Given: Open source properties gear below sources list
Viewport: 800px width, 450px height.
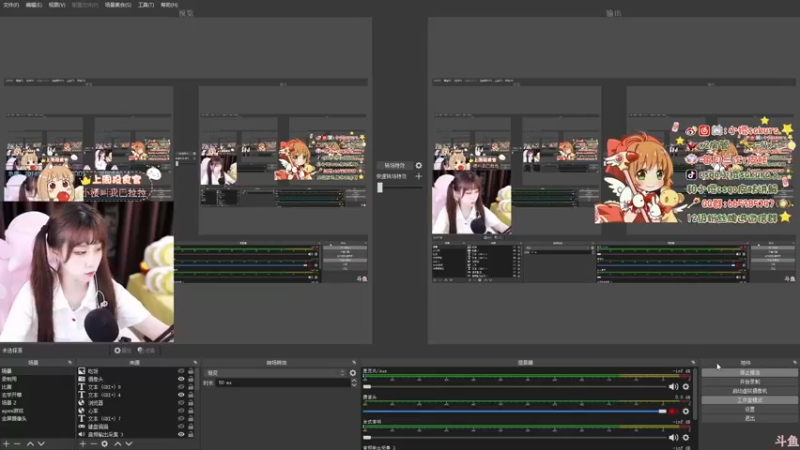Looking at the screenshot, I should pos(105,444).
